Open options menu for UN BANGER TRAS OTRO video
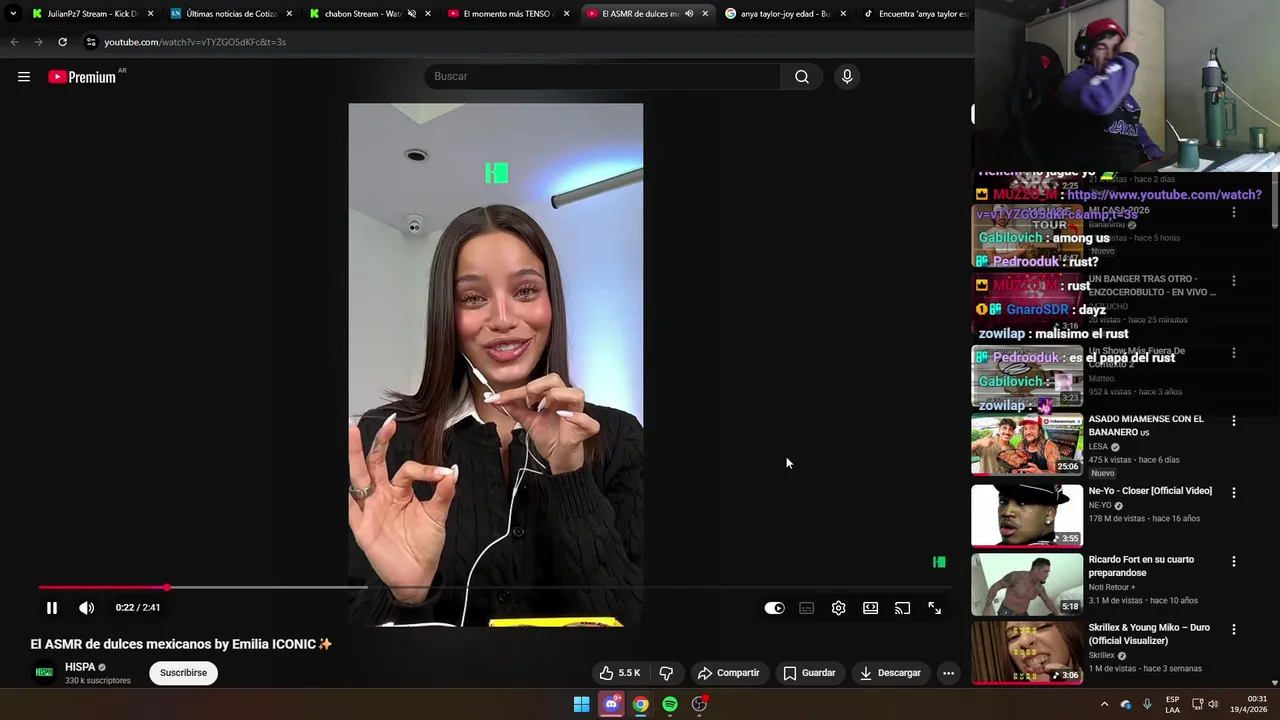The height and width of the screenshot is (720, 1280). (1233, 281)
